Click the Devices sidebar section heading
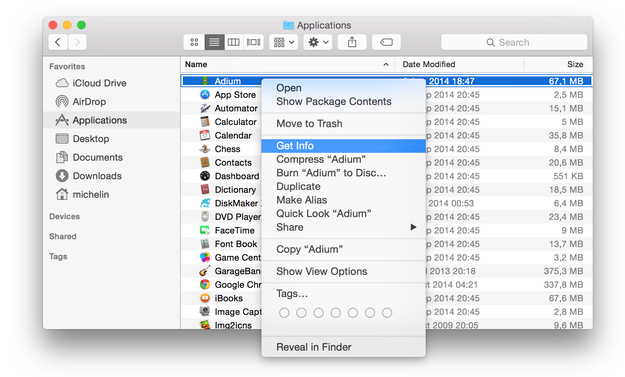Viewport: 625px width, 377px height. click(x=65, y=216)
